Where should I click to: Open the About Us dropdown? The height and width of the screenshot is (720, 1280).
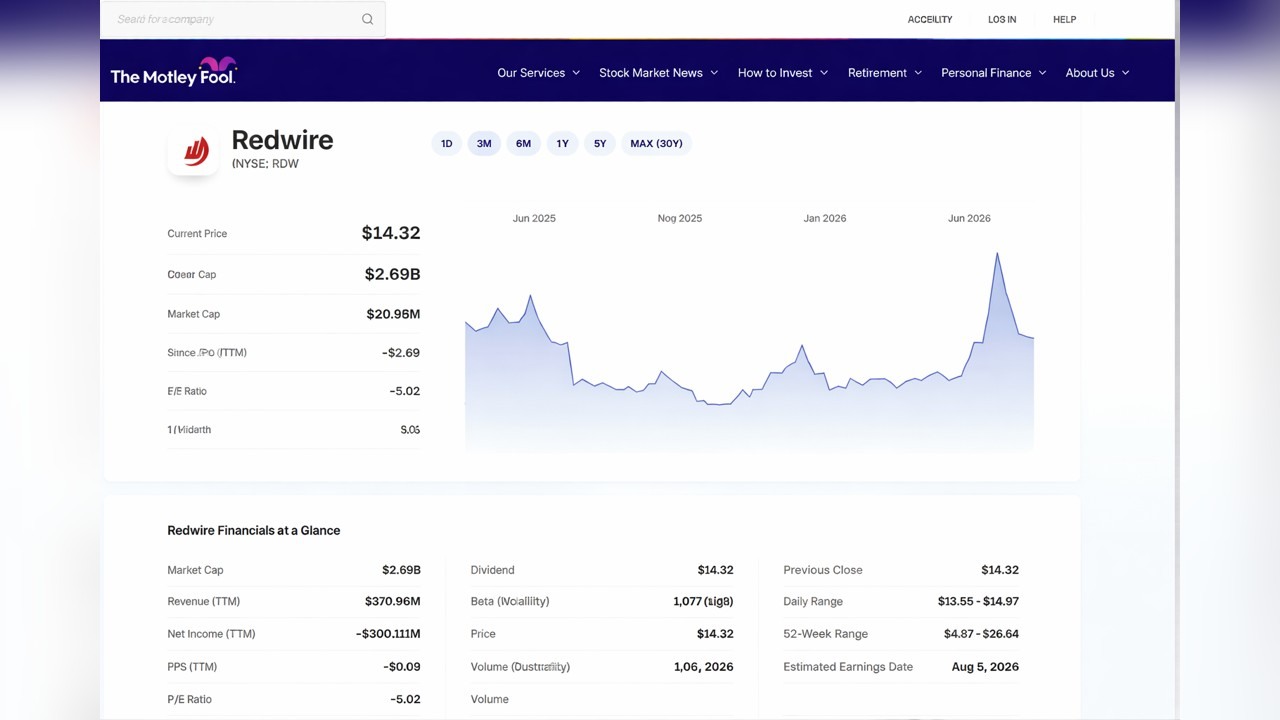pos(1097,73)
